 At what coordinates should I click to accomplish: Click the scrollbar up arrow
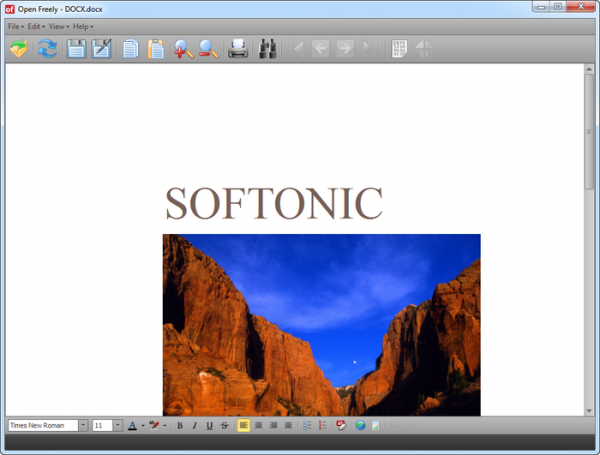[589, 69]
